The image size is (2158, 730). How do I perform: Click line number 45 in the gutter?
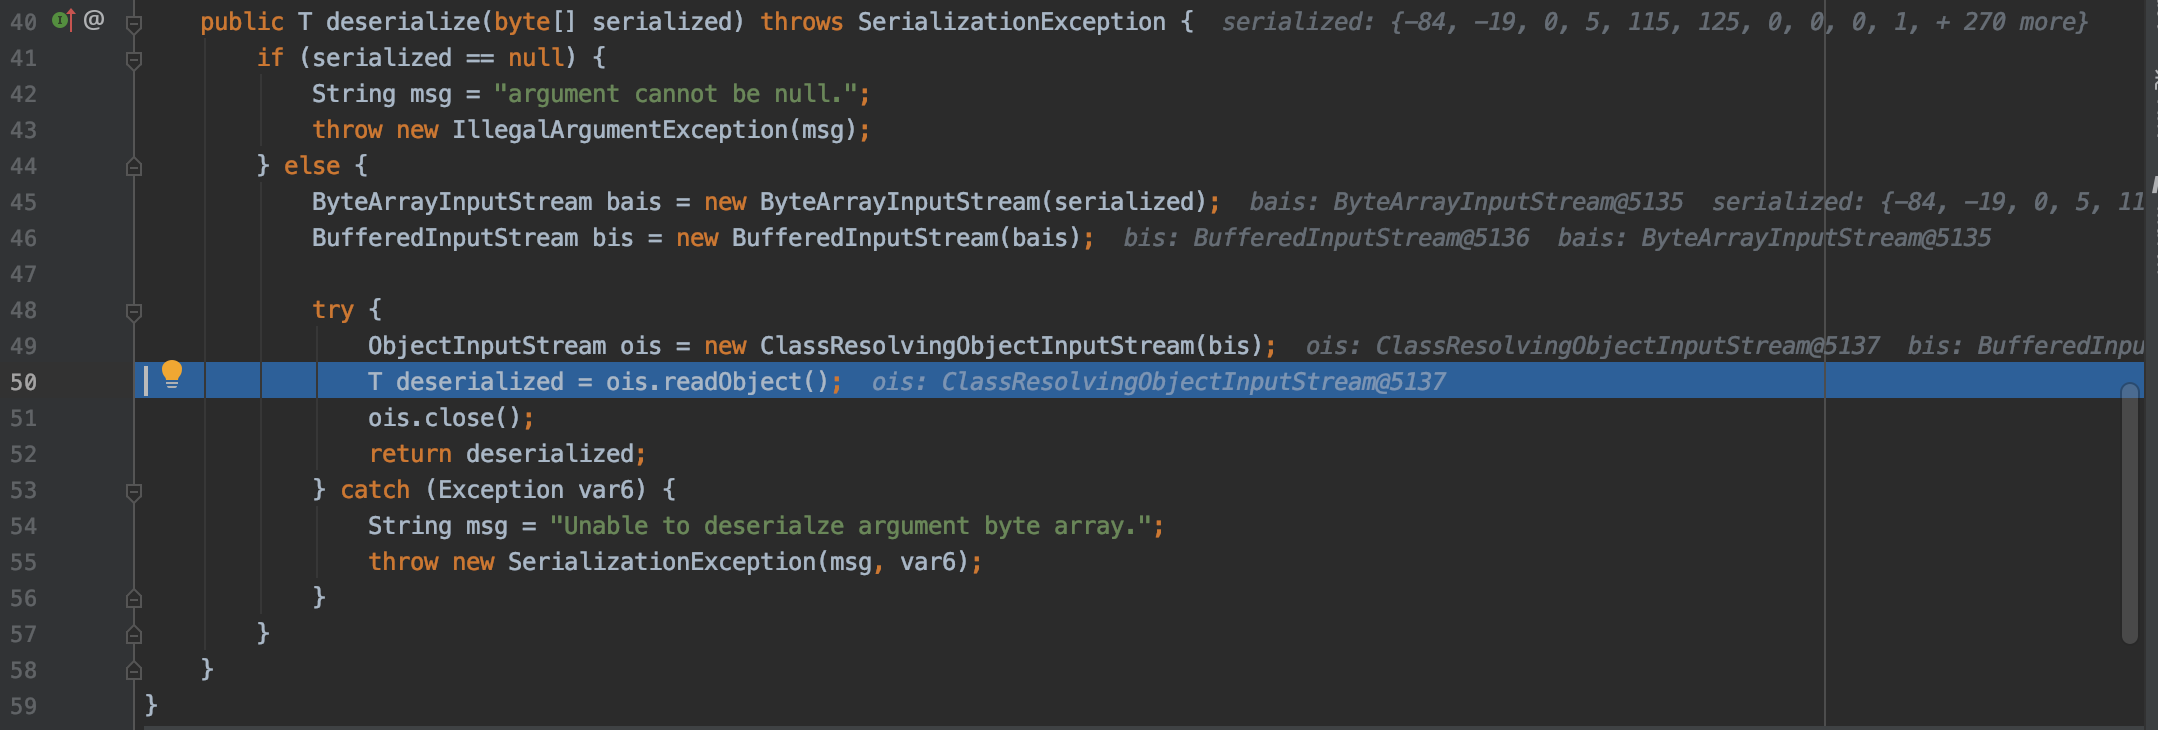coord(24,202)
